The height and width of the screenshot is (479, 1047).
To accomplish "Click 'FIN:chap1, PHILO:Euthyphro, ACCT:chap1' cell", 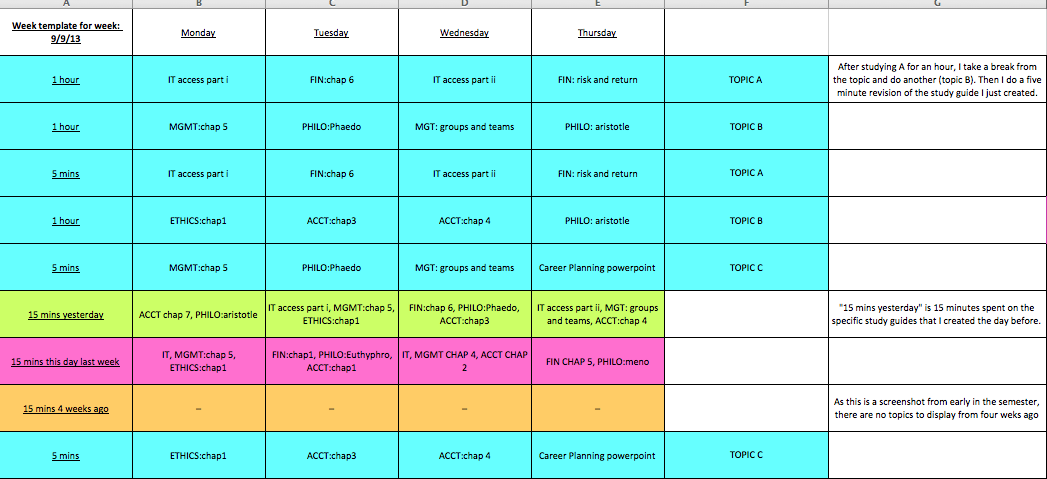I will pos(331,361).
